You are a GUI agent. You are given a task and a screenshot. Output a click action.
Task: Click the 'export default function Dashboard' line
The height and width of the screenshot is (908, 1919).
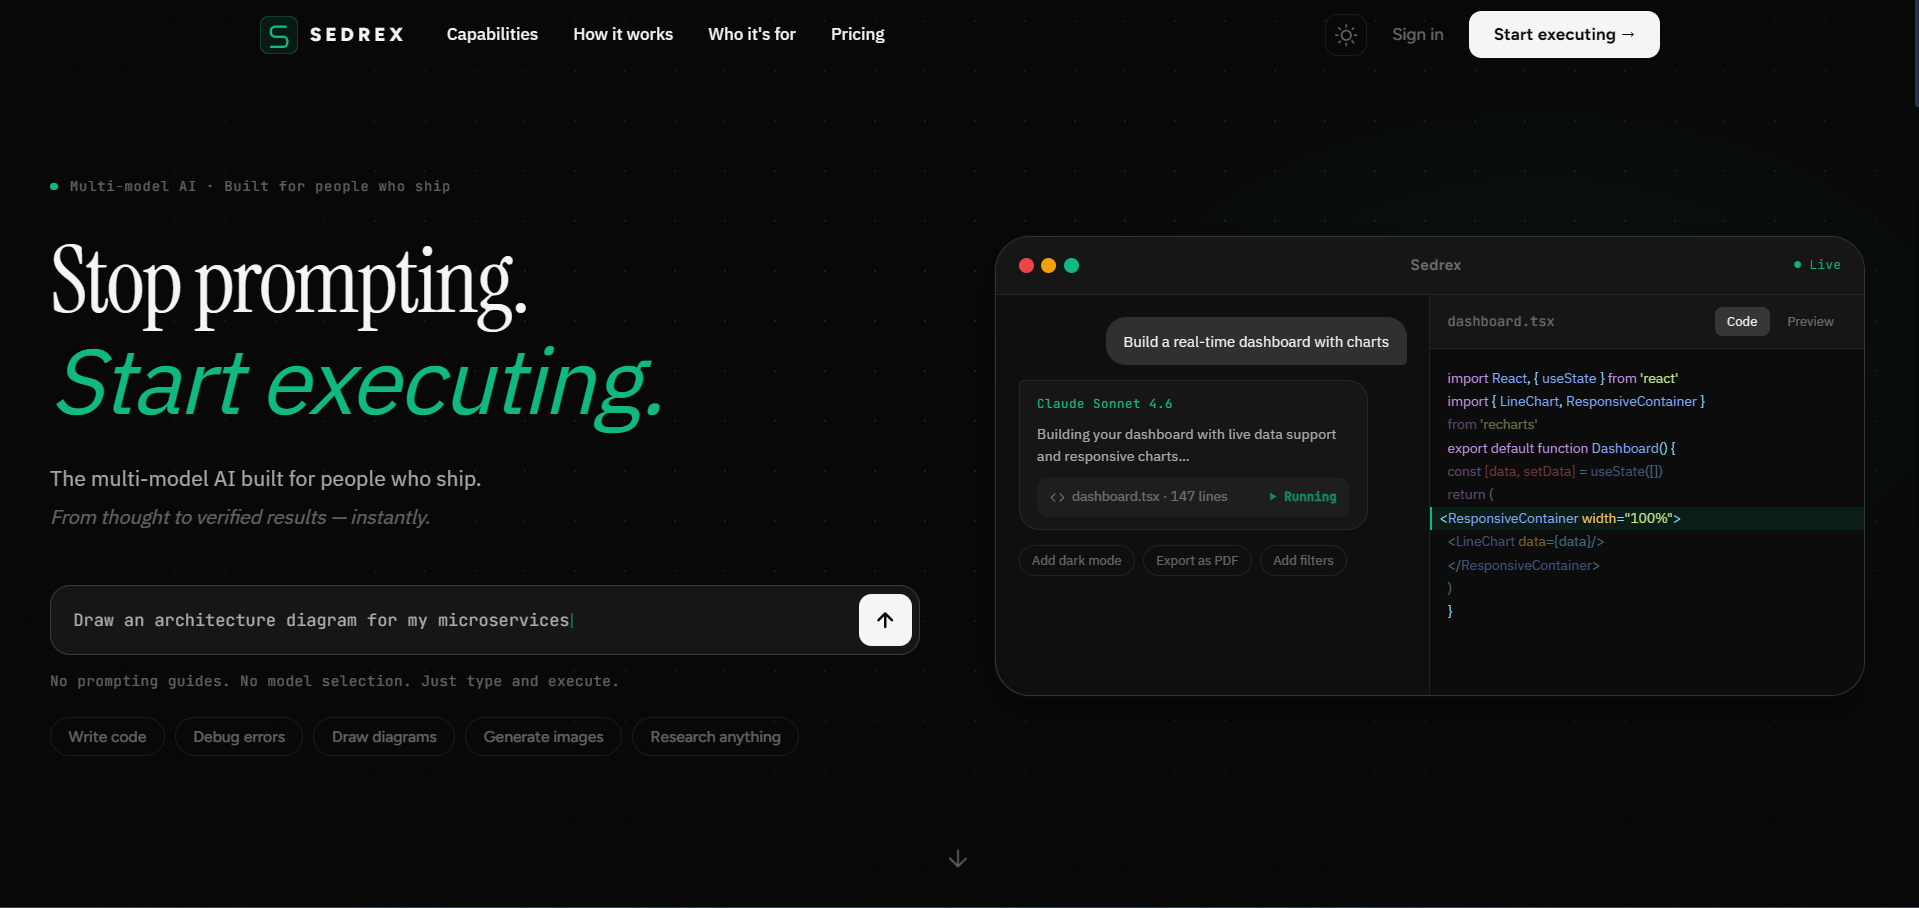click(1561, 448)
